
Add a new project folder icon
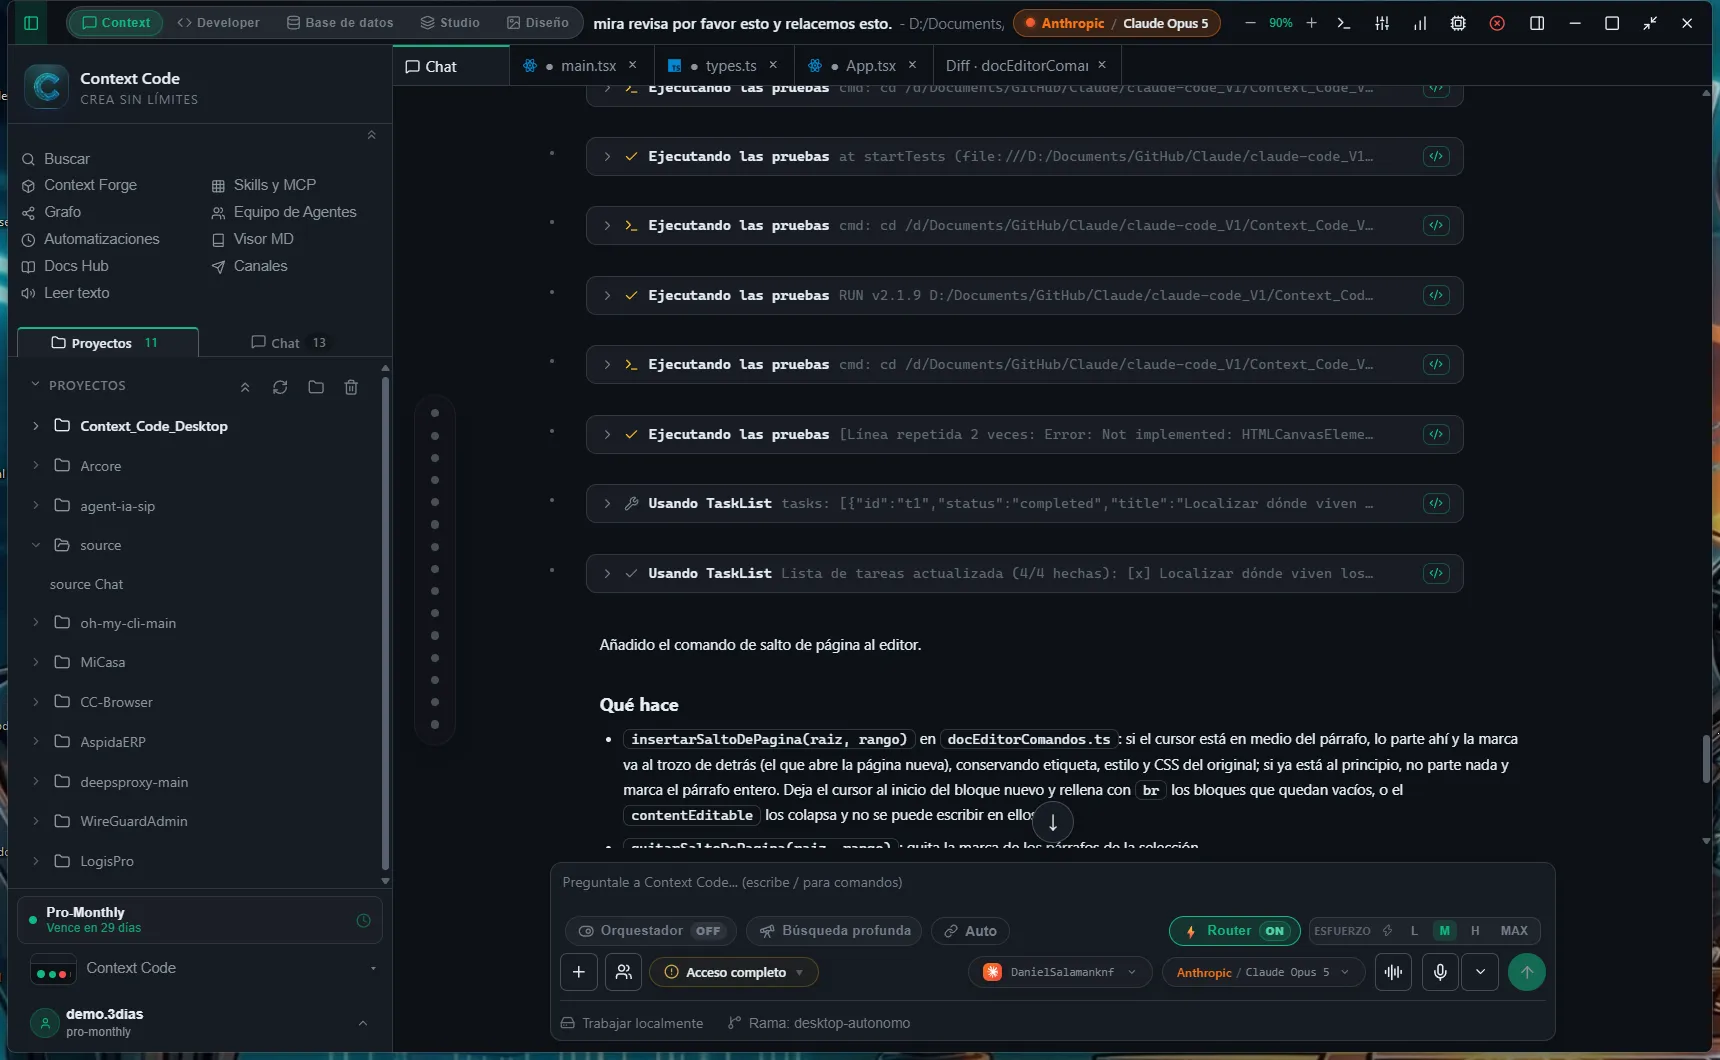[x=316, y=387]
